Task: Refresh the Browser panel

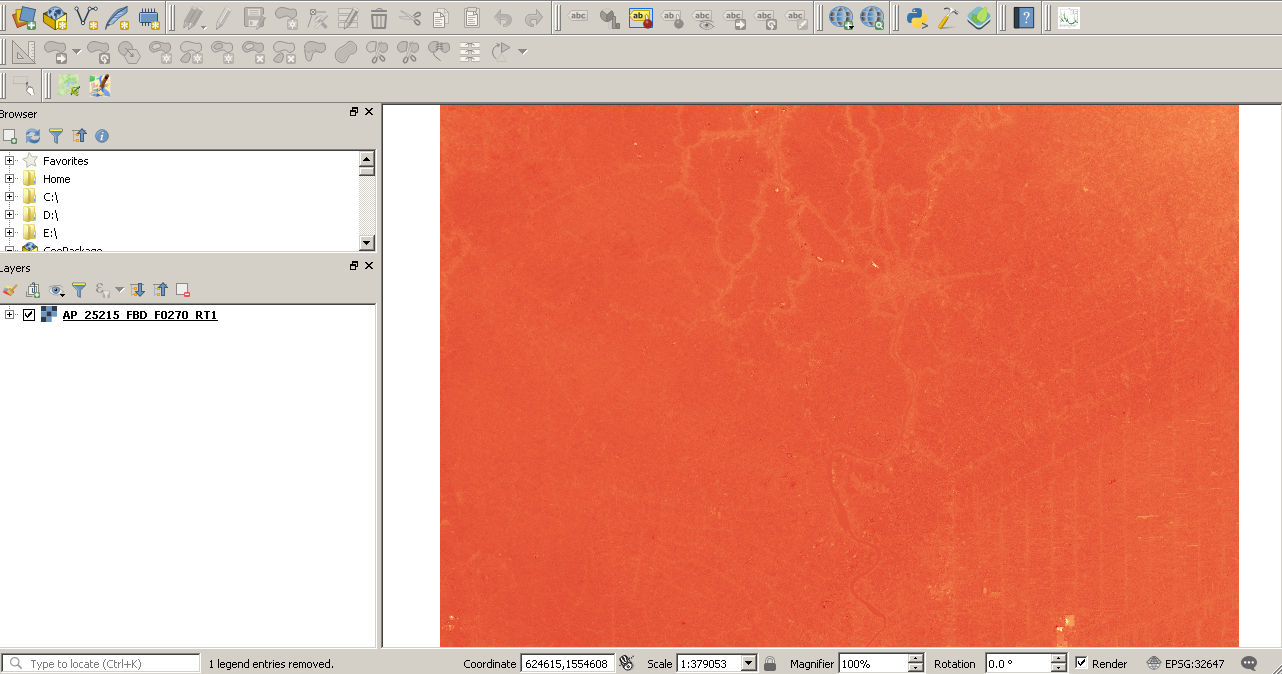Action: (x=33, y=136)
